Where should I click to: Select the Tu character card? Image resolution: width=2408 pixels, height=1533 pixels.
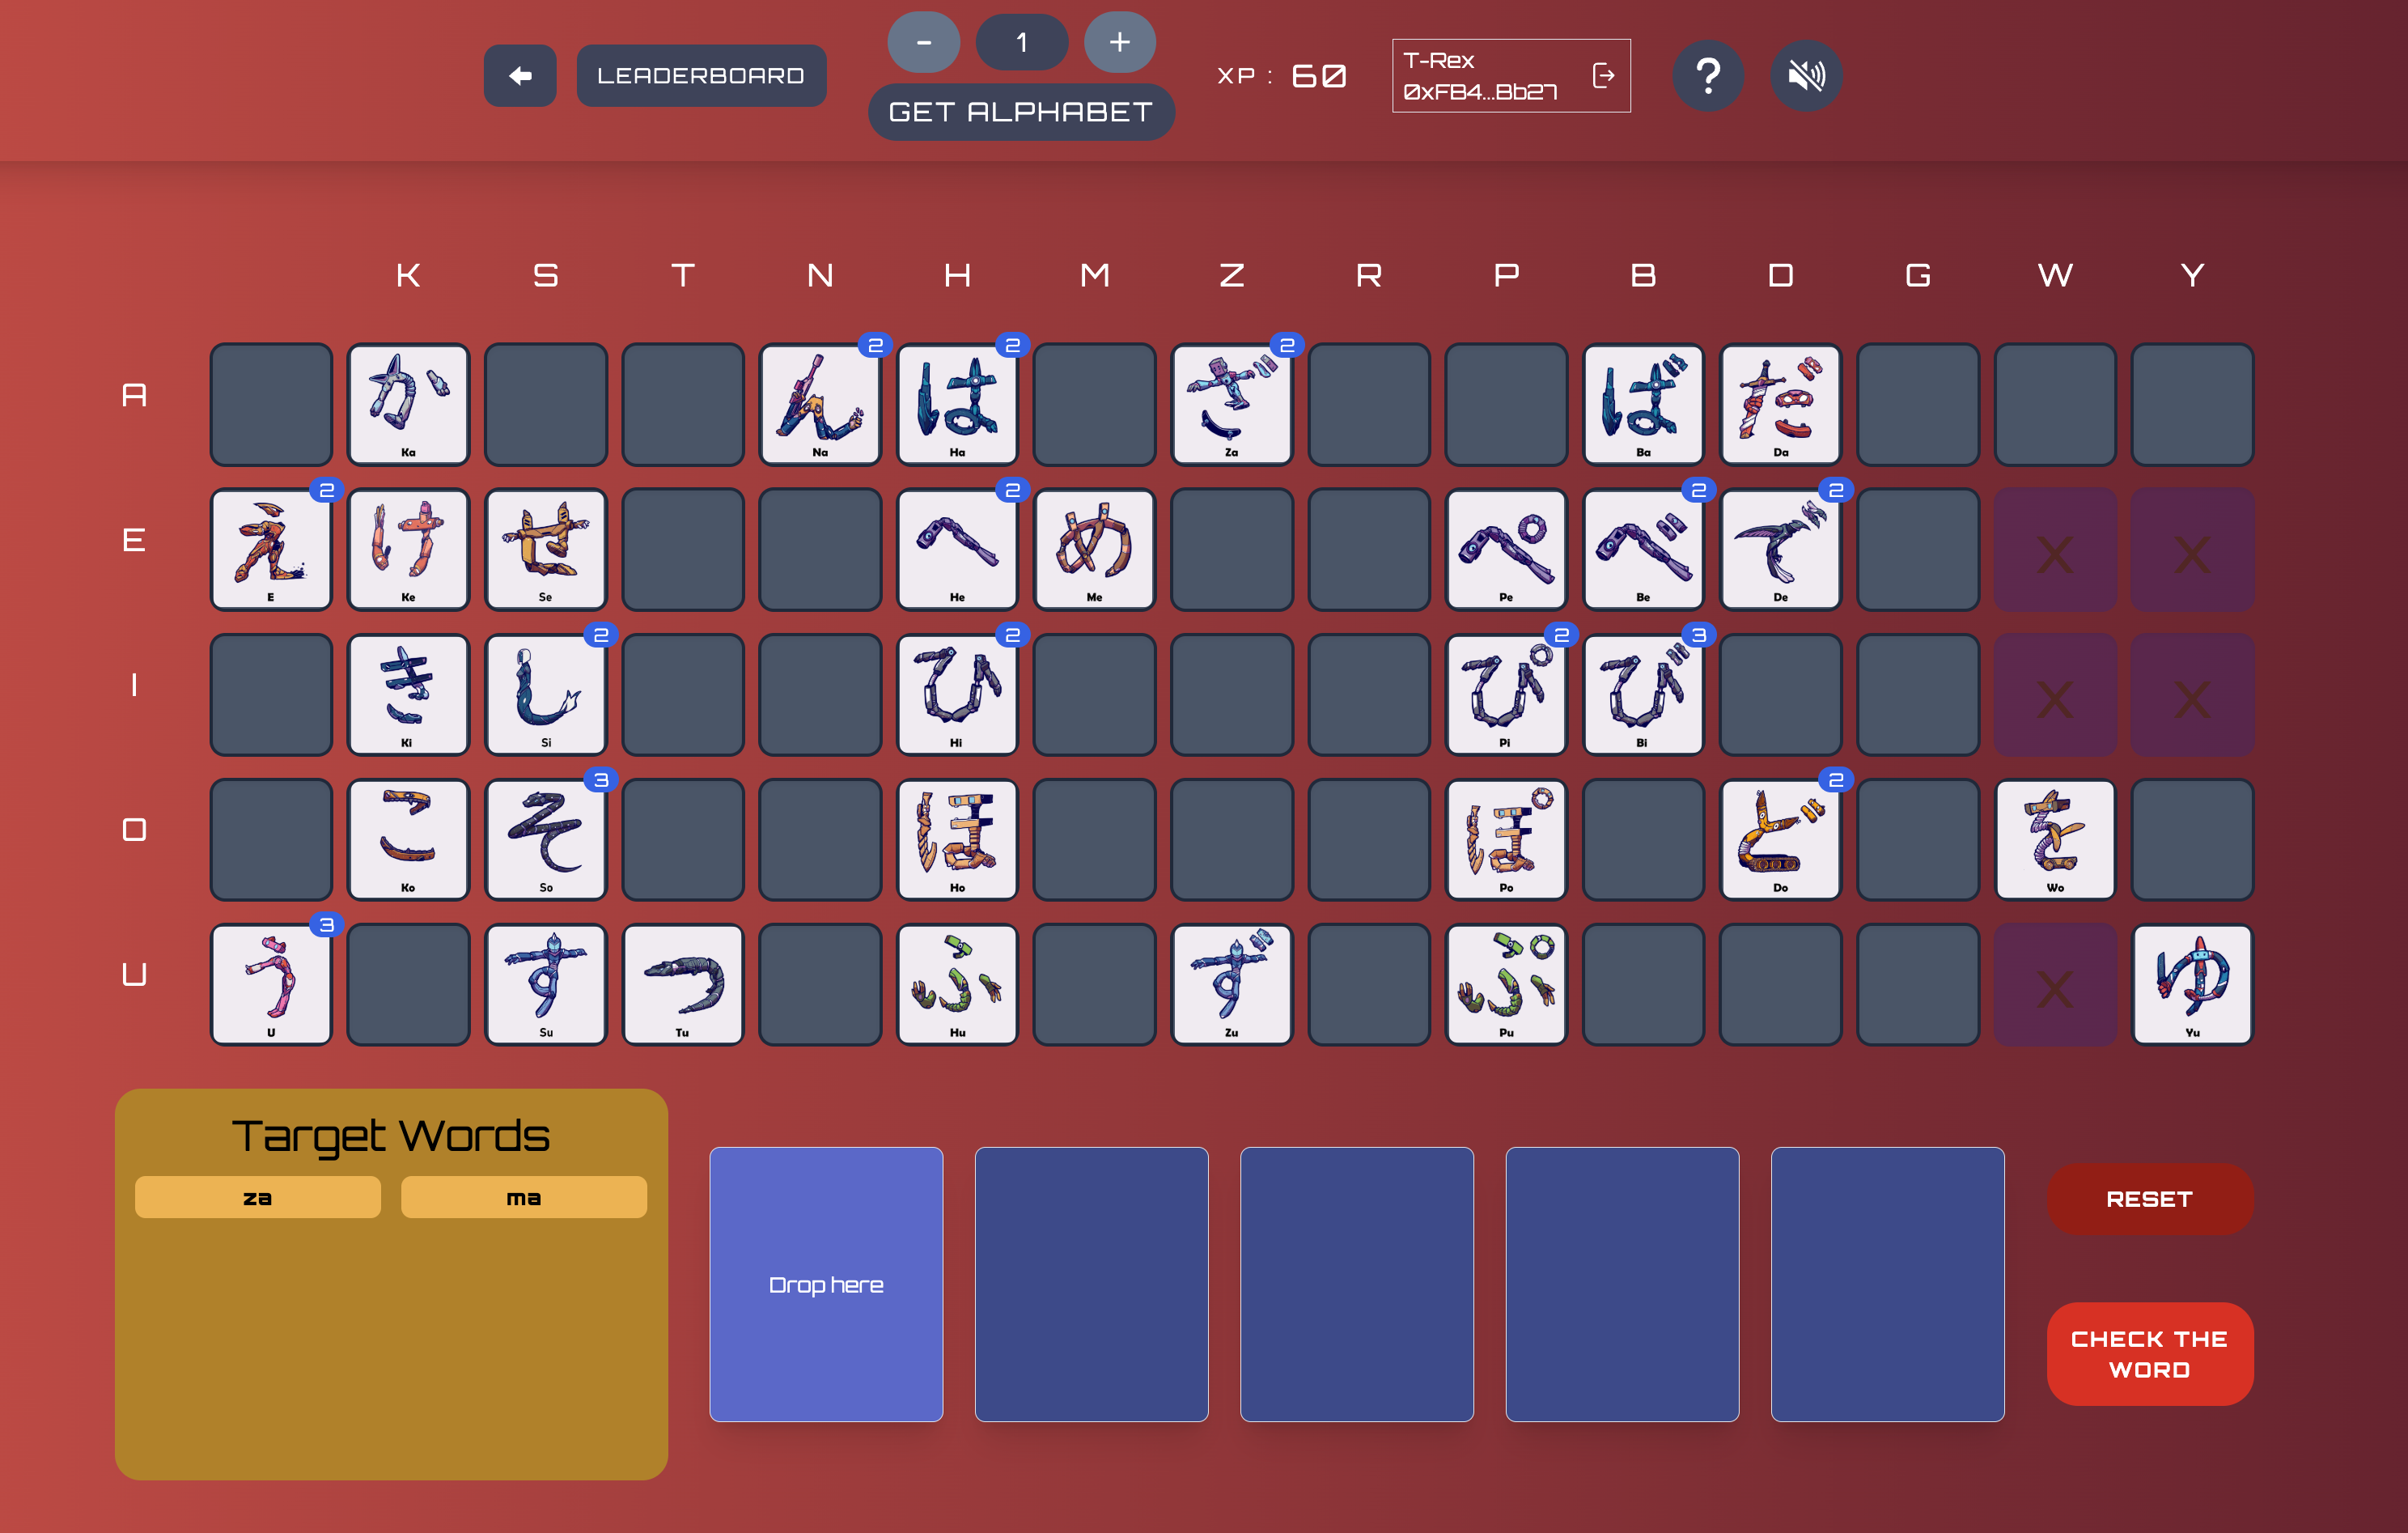682,984
